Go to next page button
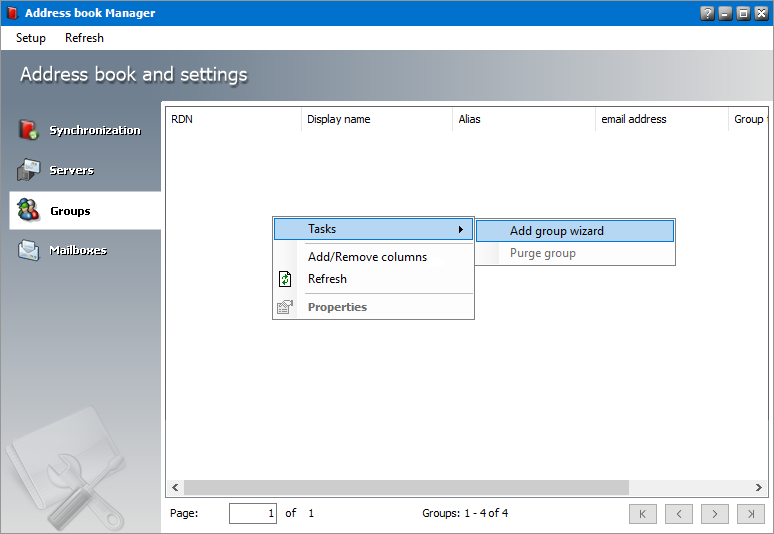774x534 pixels. click(715, 514)
